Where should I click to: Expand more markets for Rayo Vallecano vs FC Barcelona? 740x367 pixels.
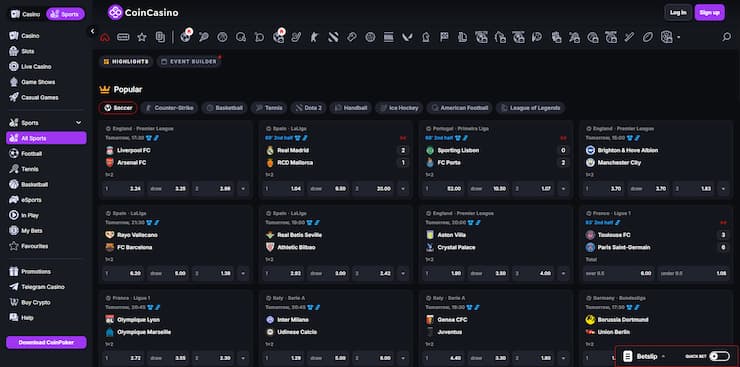pyautogui.click(x=243, y=273)
